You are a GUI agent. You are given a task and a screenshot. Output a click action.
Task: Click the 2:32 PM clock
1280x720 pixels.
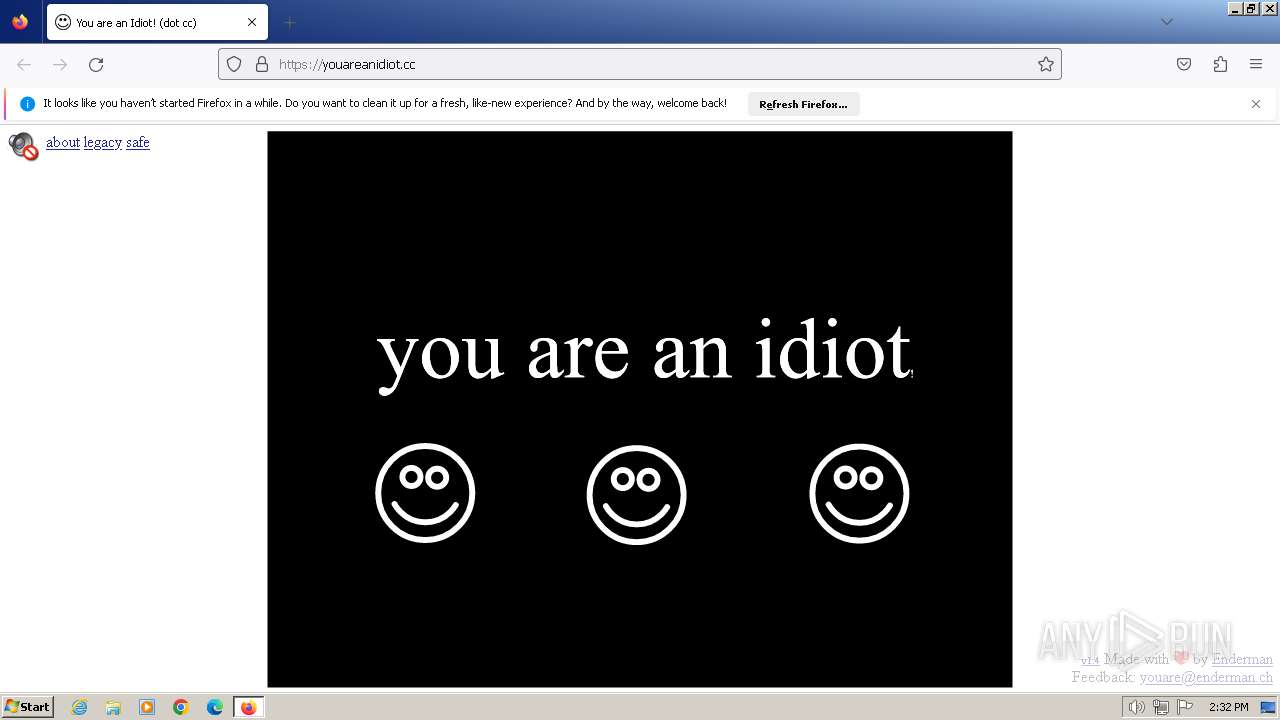1229,707
